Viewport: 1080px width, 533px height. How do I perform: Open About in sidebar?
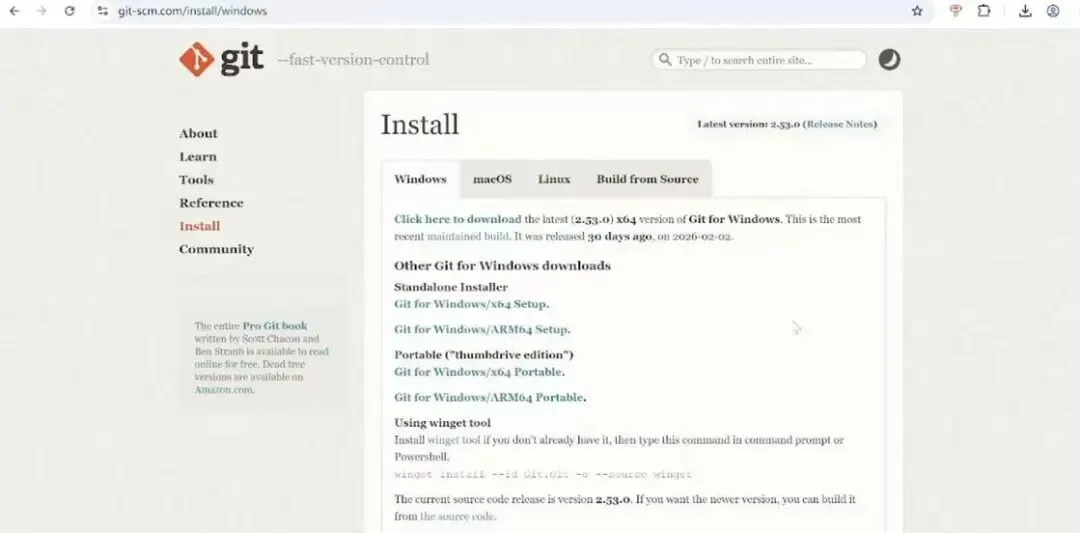(x=198, y=134)
